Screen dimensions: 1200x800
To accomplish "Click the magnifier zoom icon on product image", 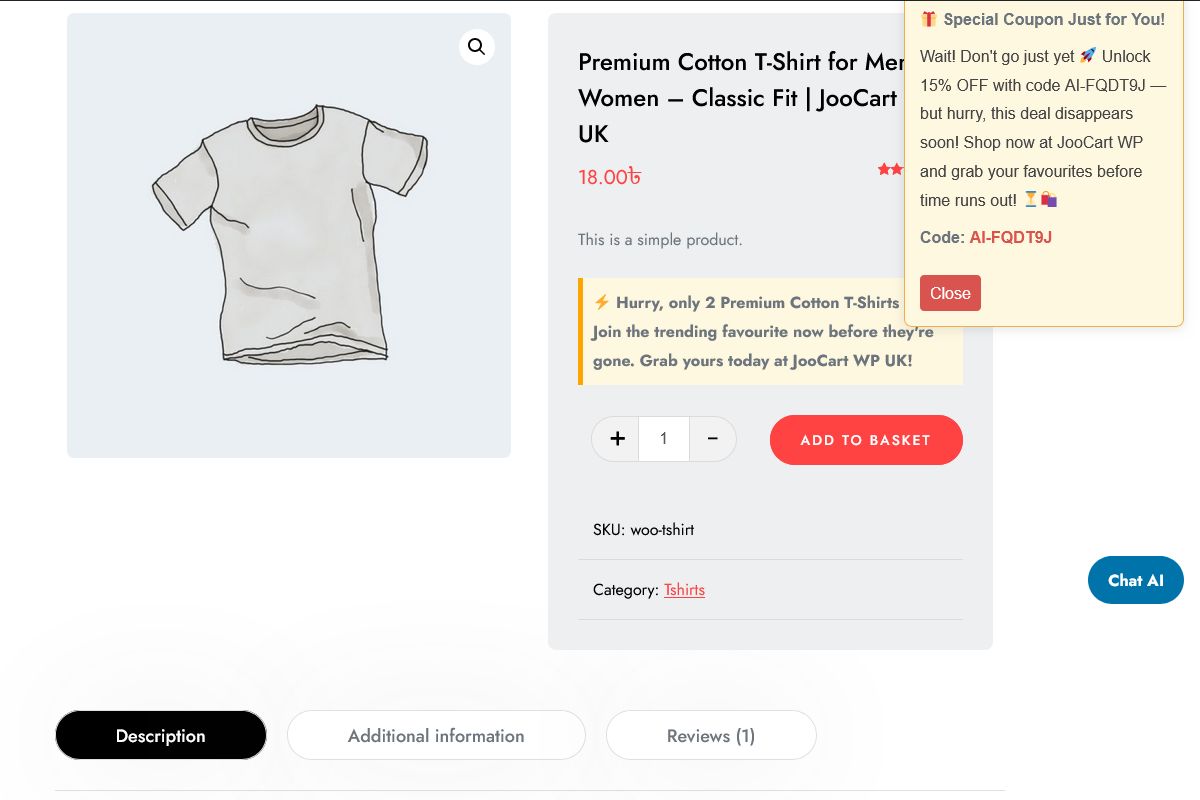I will coord(477,47).
